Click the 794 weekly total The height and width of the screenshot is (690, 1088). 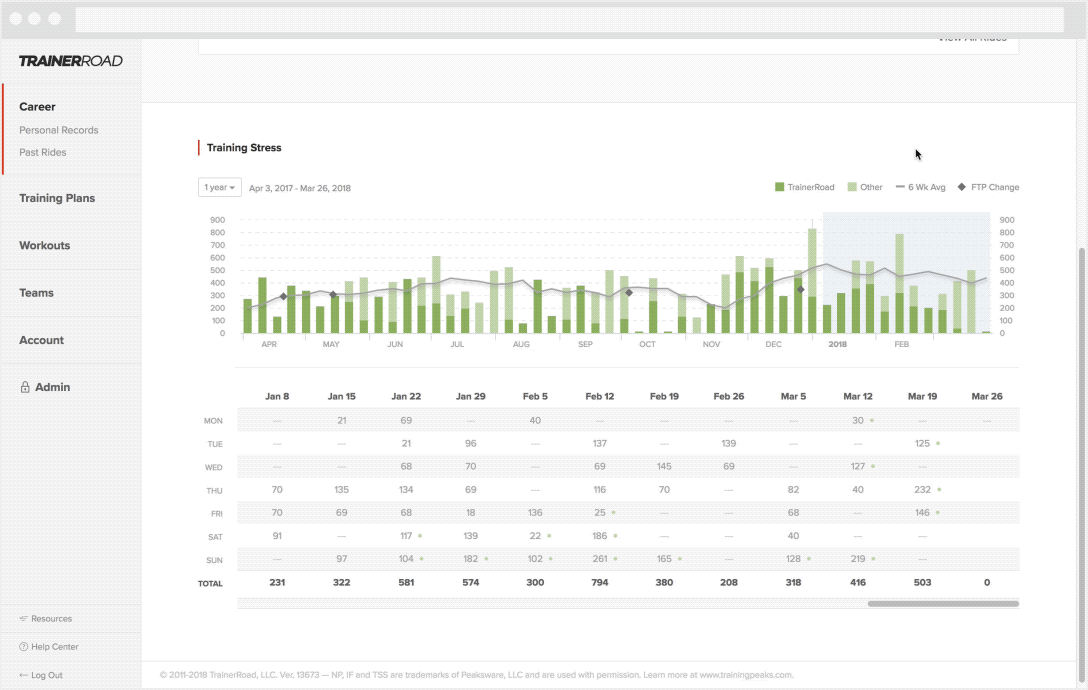[x=600, y=582]
